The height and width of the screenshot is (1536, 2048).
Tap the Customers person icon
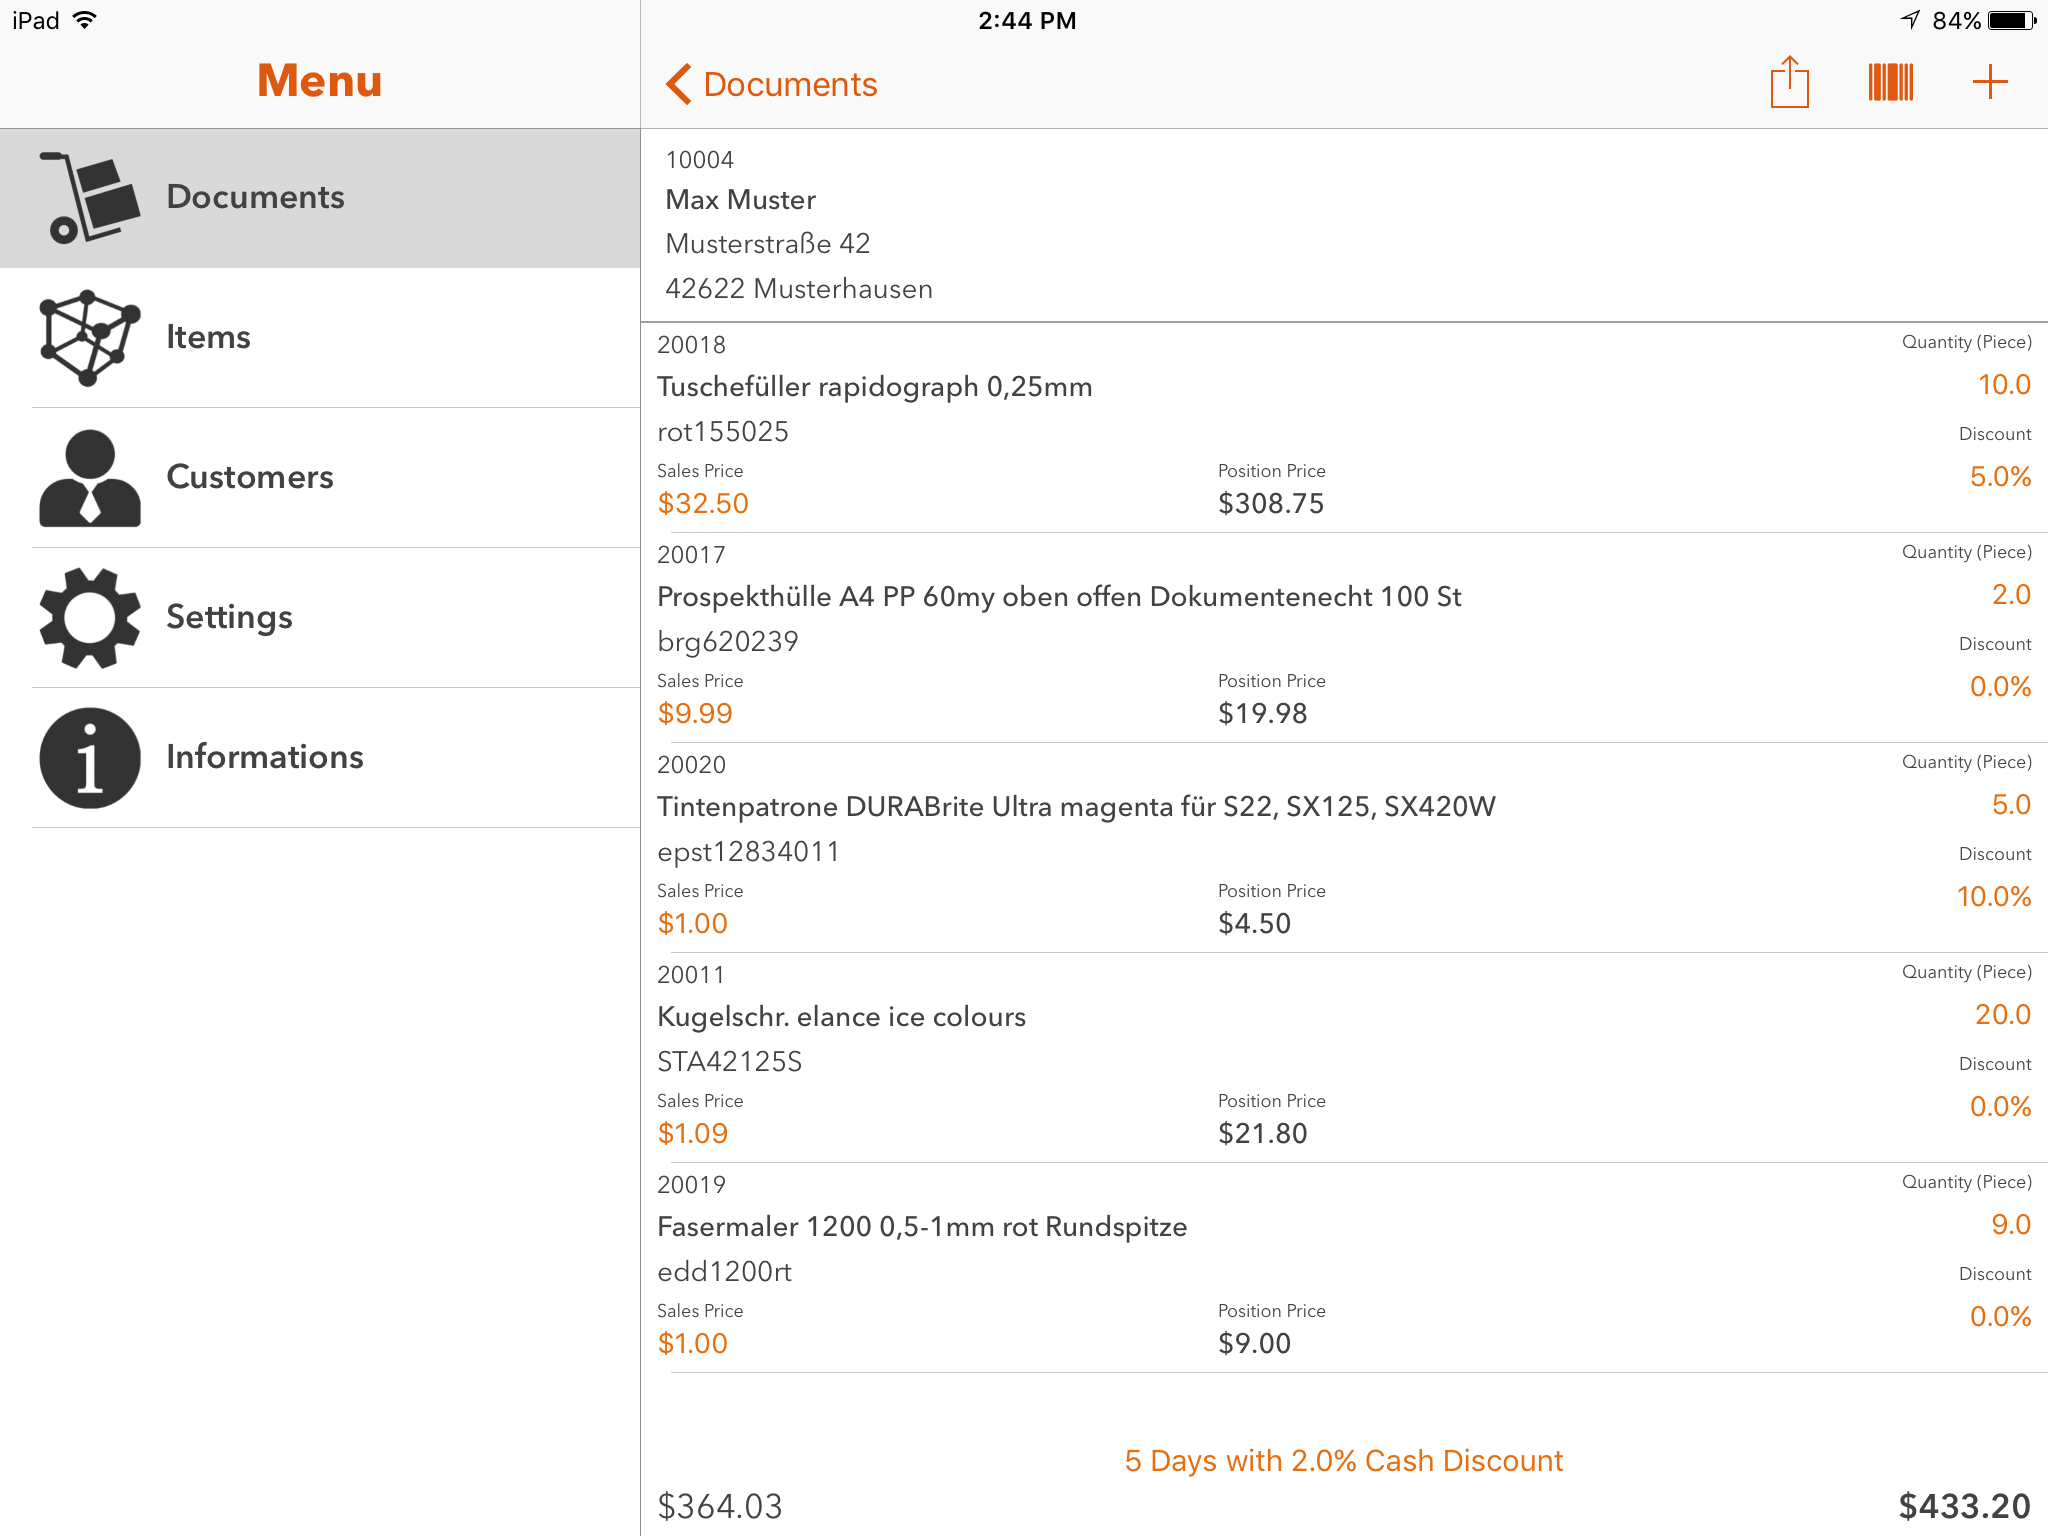click(89, 478)
